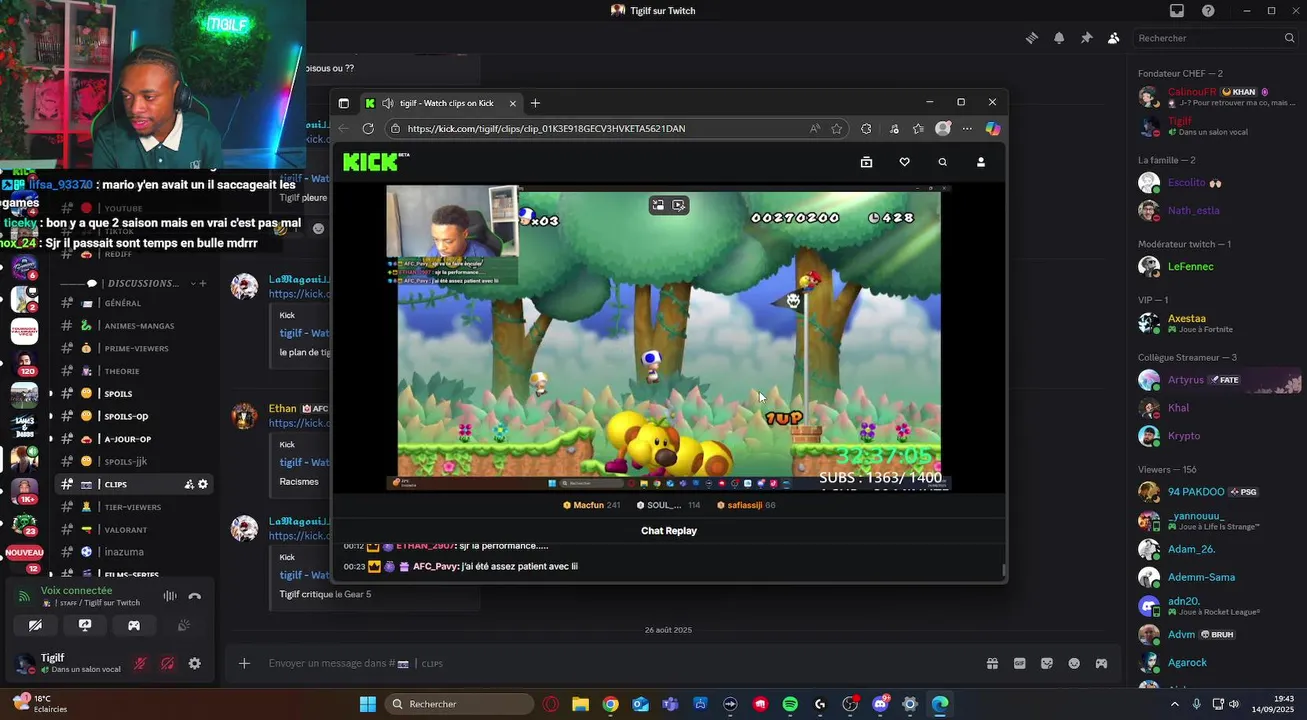Share your screen in Discord voice
The width and height of the screenshot is (1307, 720).
[85, 626]
